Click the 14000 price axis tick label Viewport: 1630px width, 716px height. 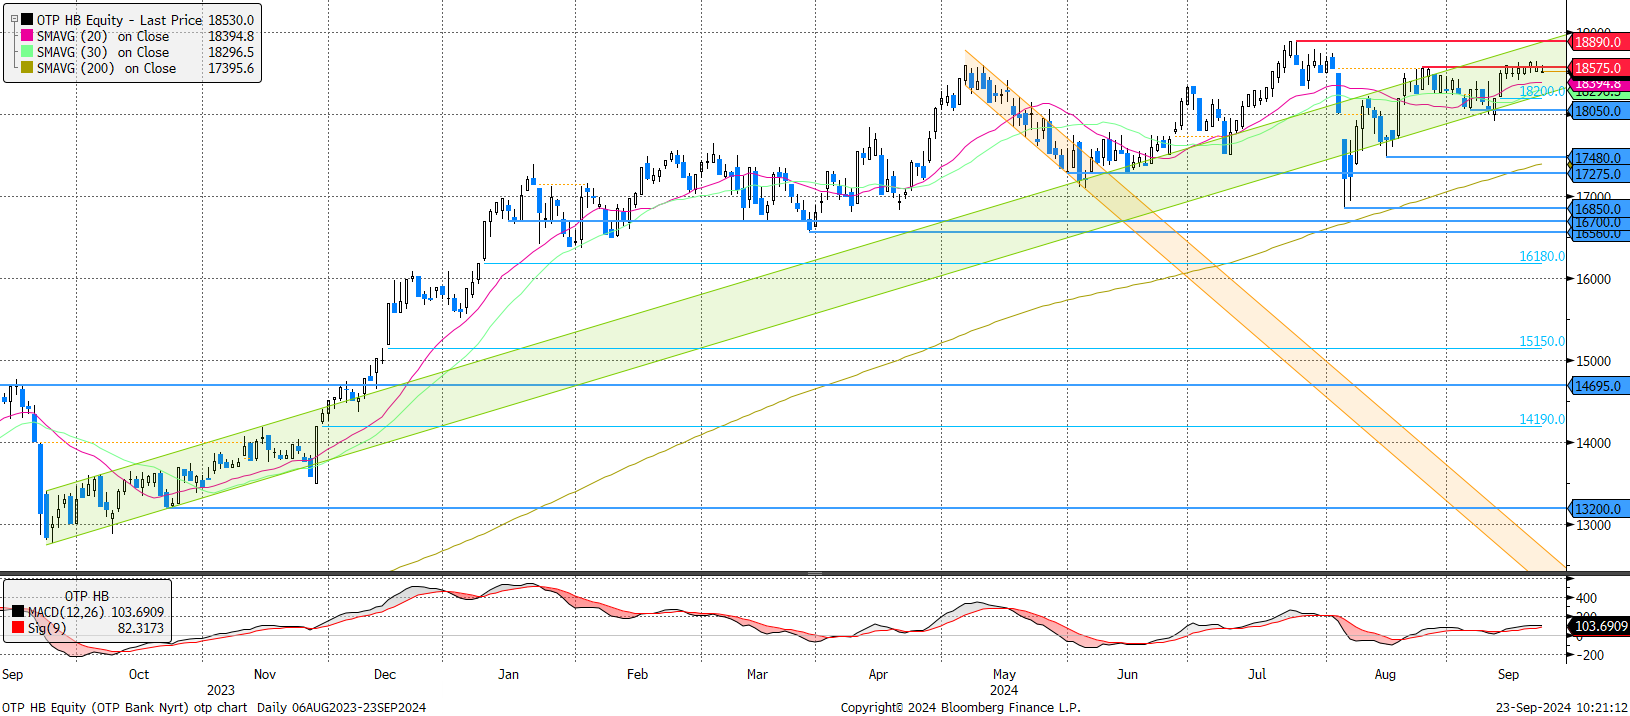coord(1593,443)
